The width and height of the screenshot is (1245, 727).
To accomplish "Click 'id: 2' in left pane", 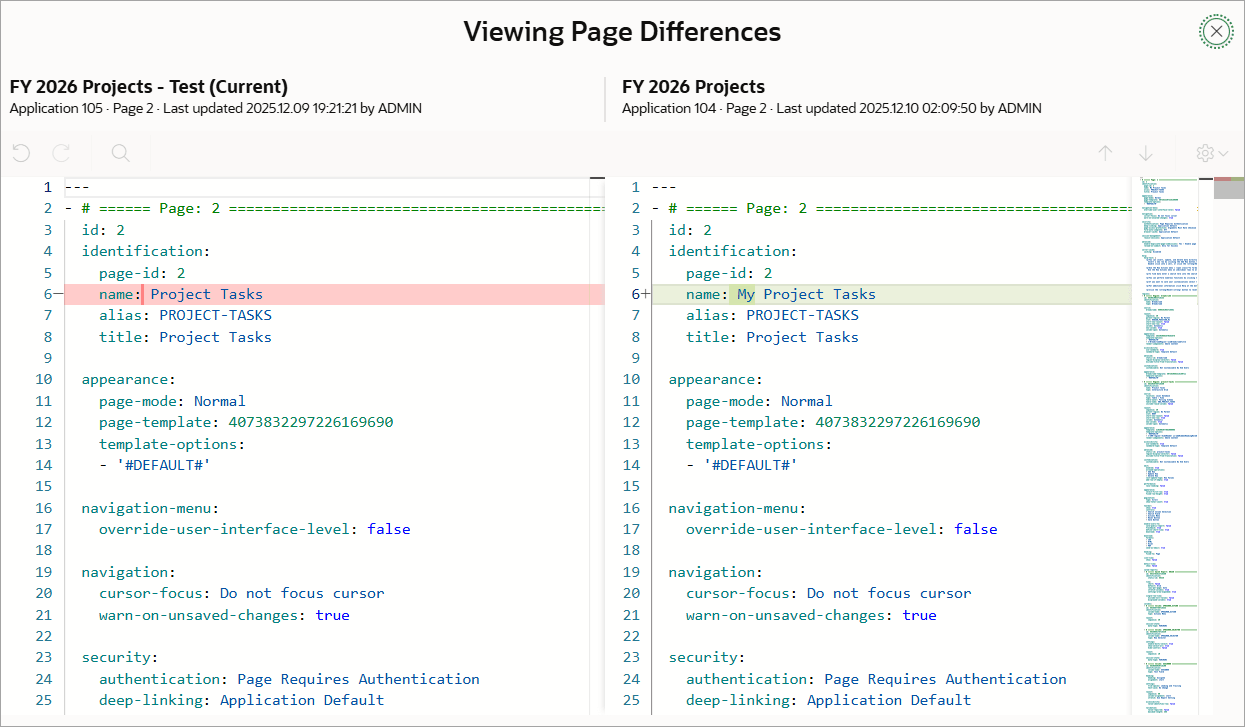I will click(103, 230).
